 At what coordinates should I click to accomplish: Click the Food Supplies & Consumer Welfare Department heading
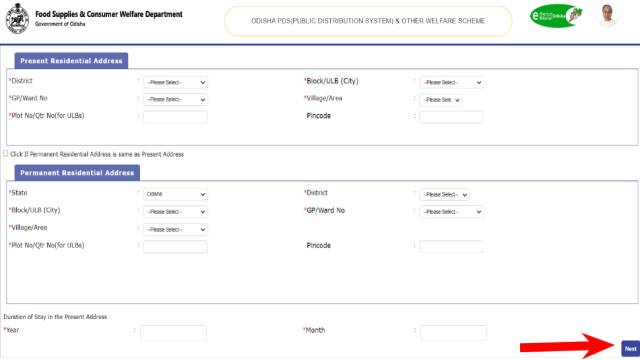(x=109, y=14)
